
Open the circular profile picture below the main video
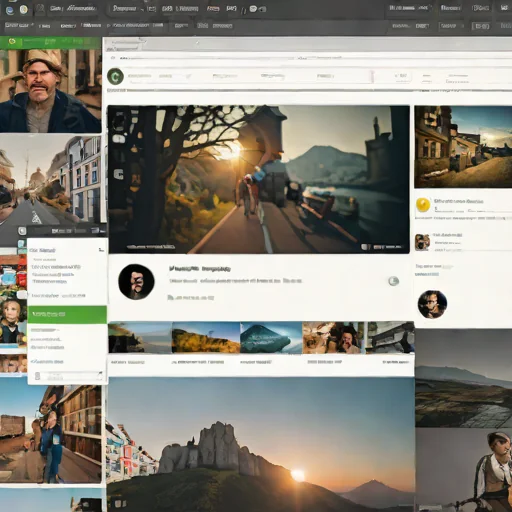136,282
